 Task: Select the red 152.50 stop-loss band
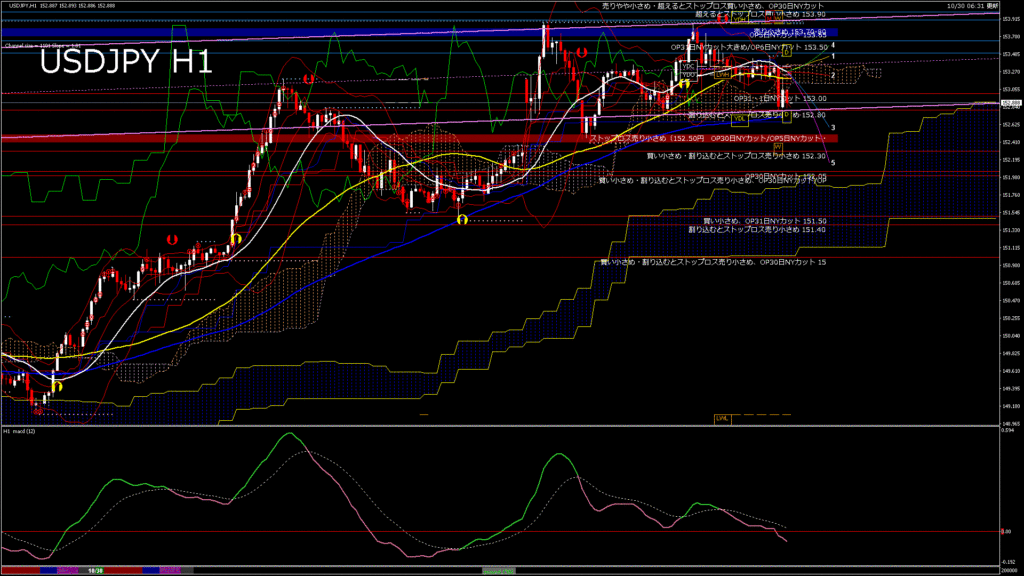tap(300, 138)
